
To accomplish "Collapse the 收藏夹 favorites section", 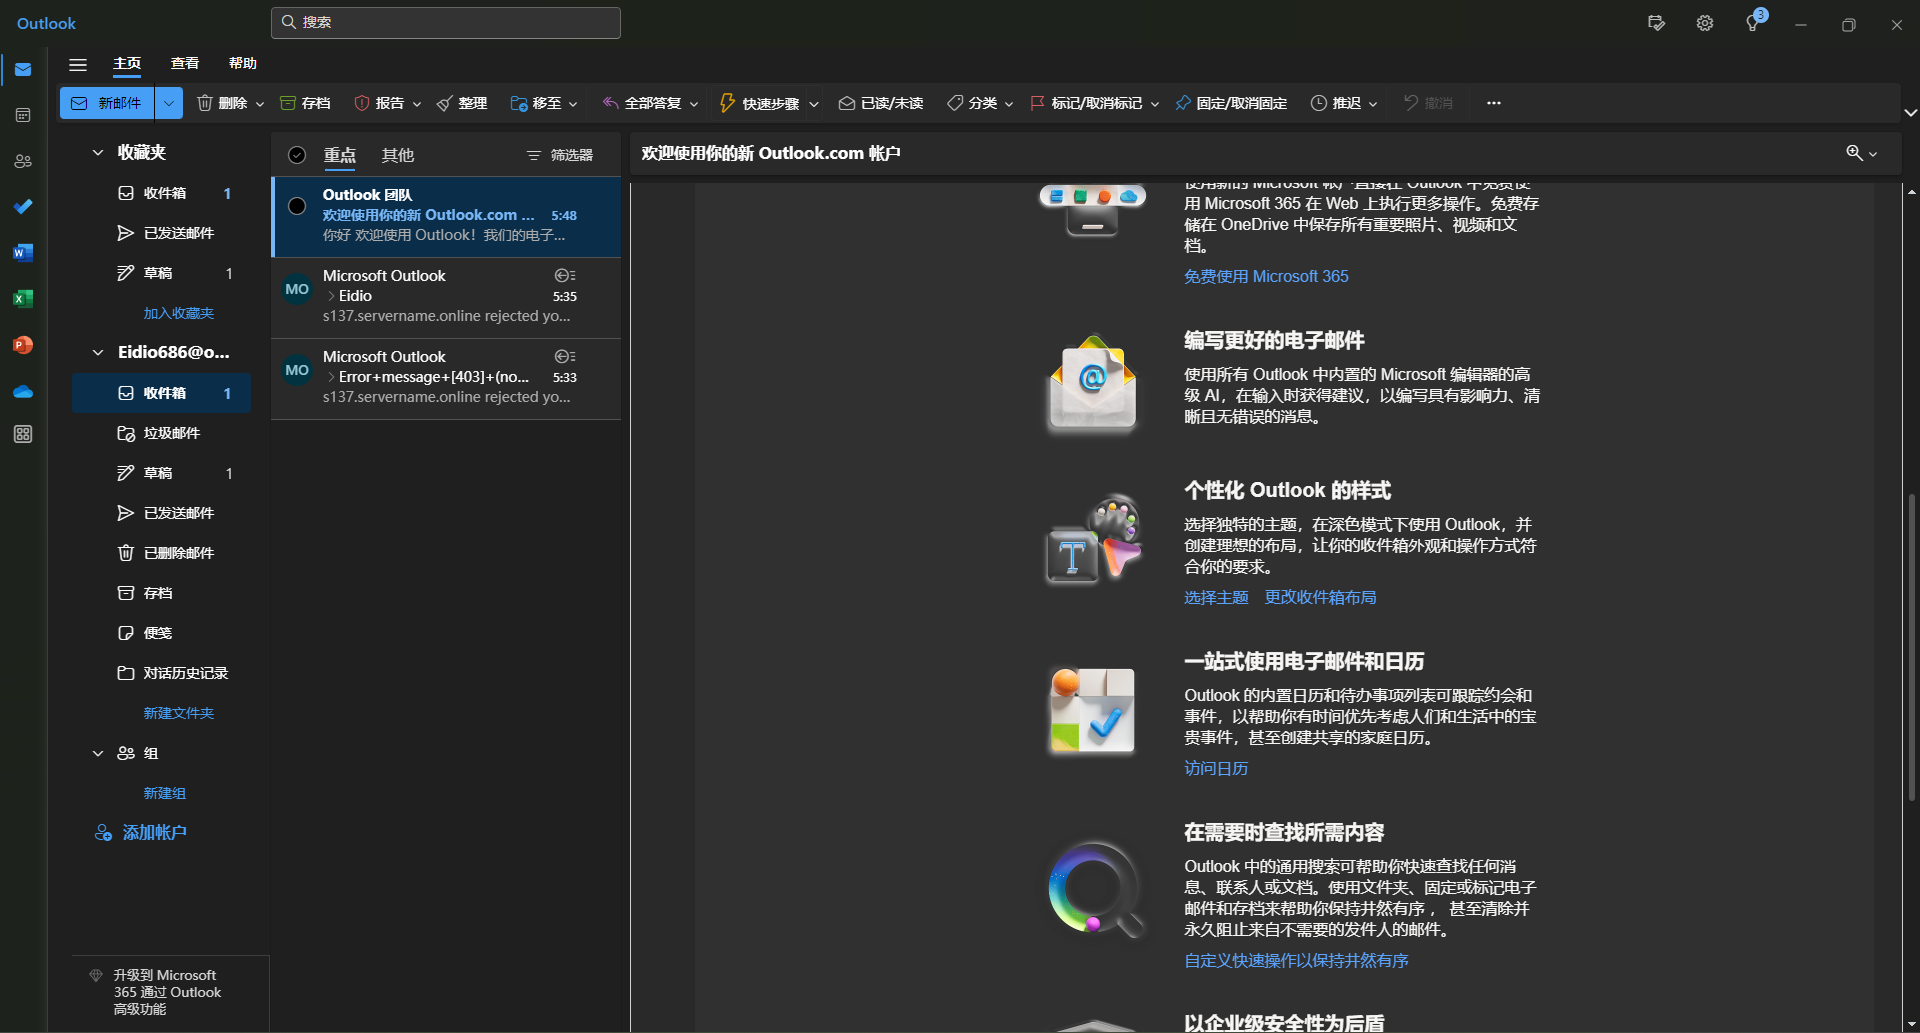I will click(98, 153).
